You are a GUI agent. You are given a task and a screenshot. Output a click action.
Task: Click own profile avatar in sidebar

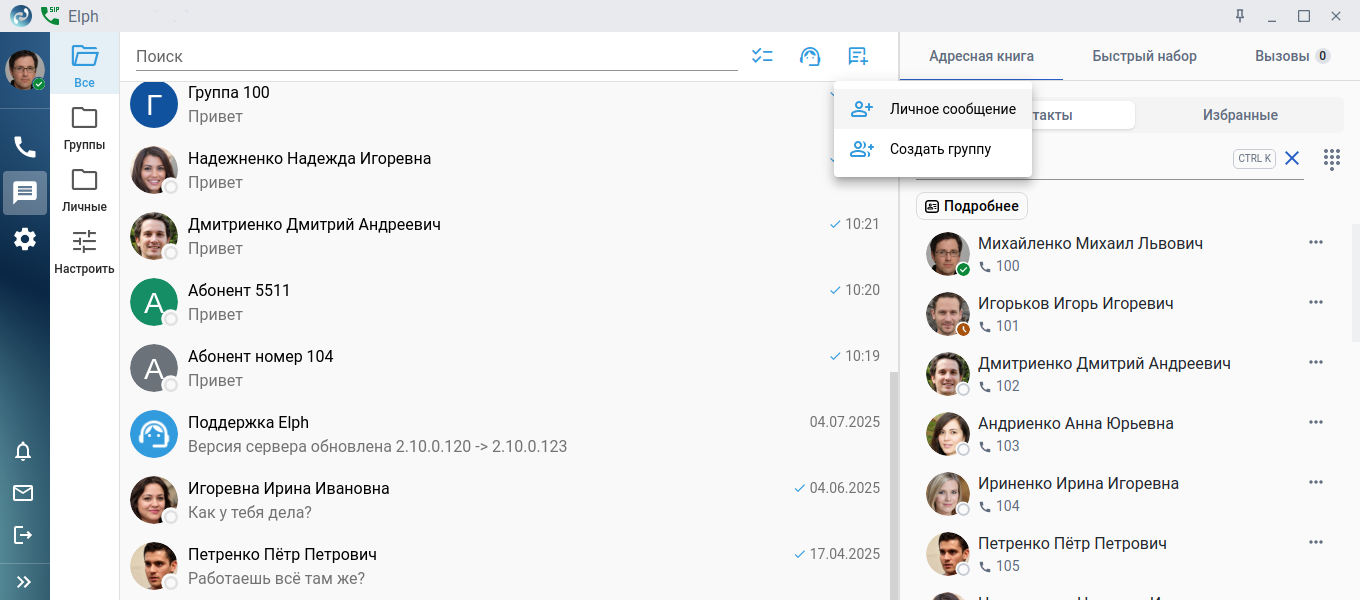[25, 70]
